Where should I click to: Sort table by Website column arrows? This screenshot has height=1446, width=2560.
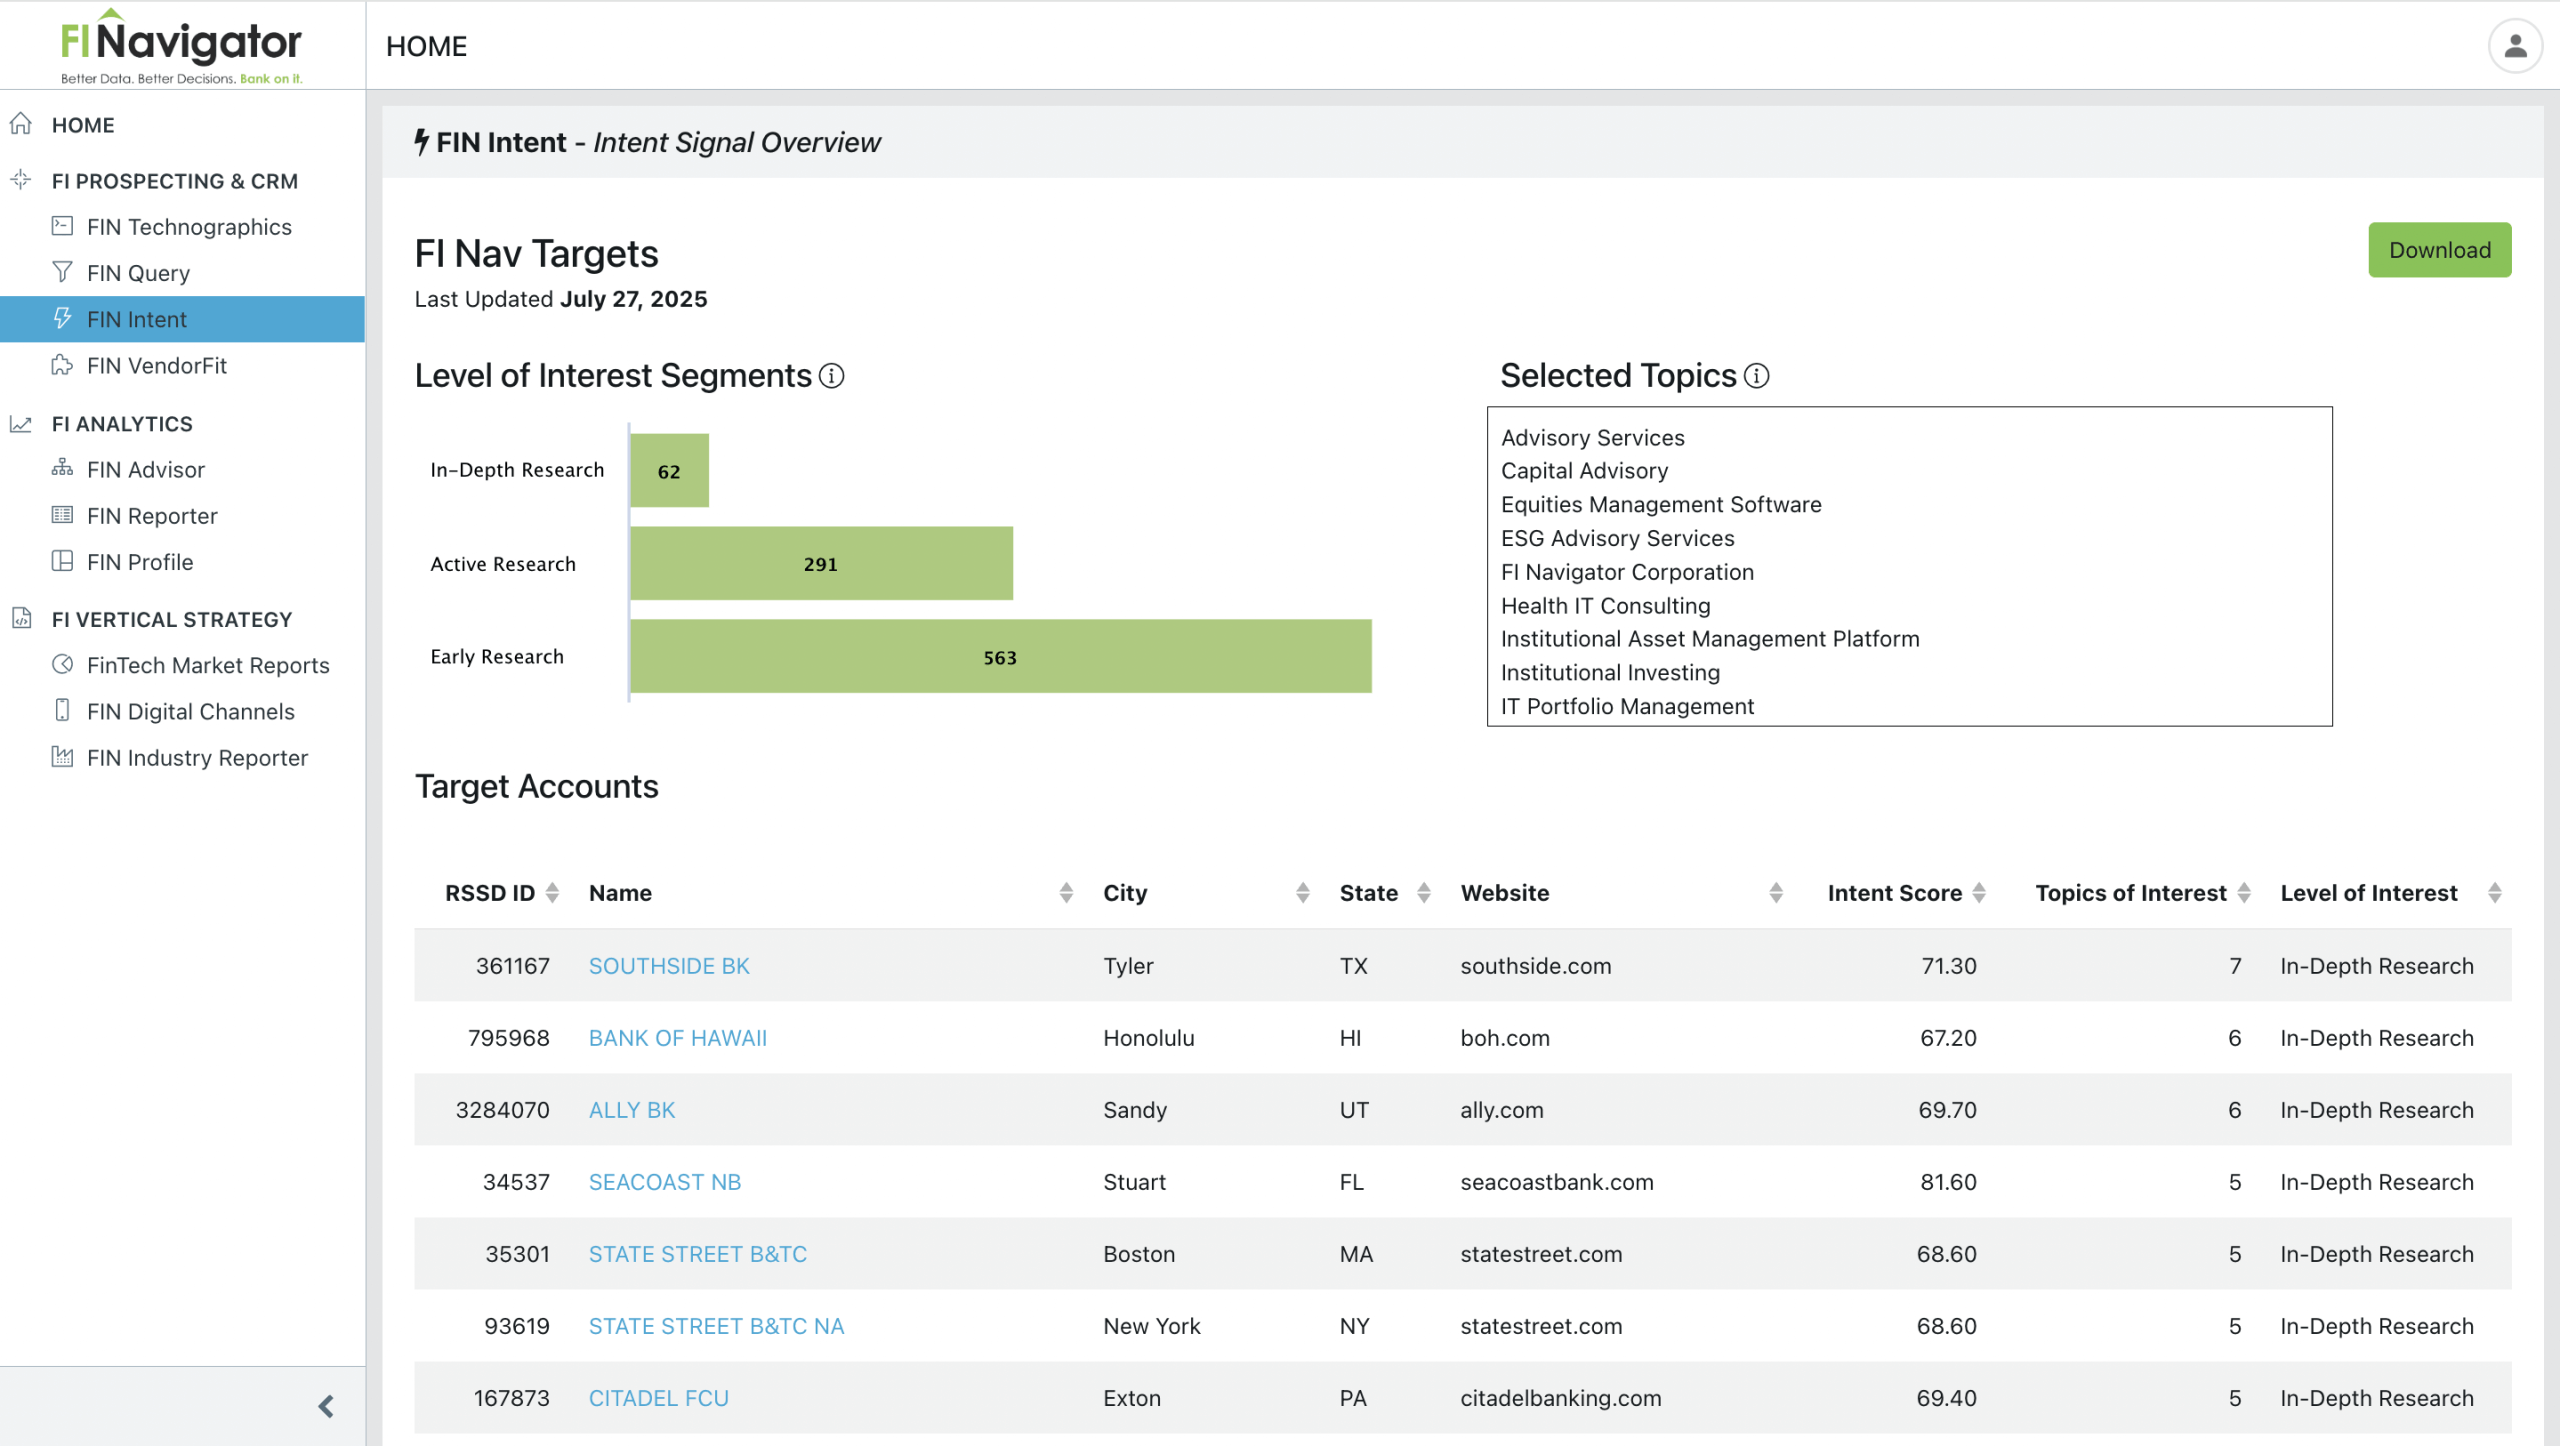(x=1776, y=893)
